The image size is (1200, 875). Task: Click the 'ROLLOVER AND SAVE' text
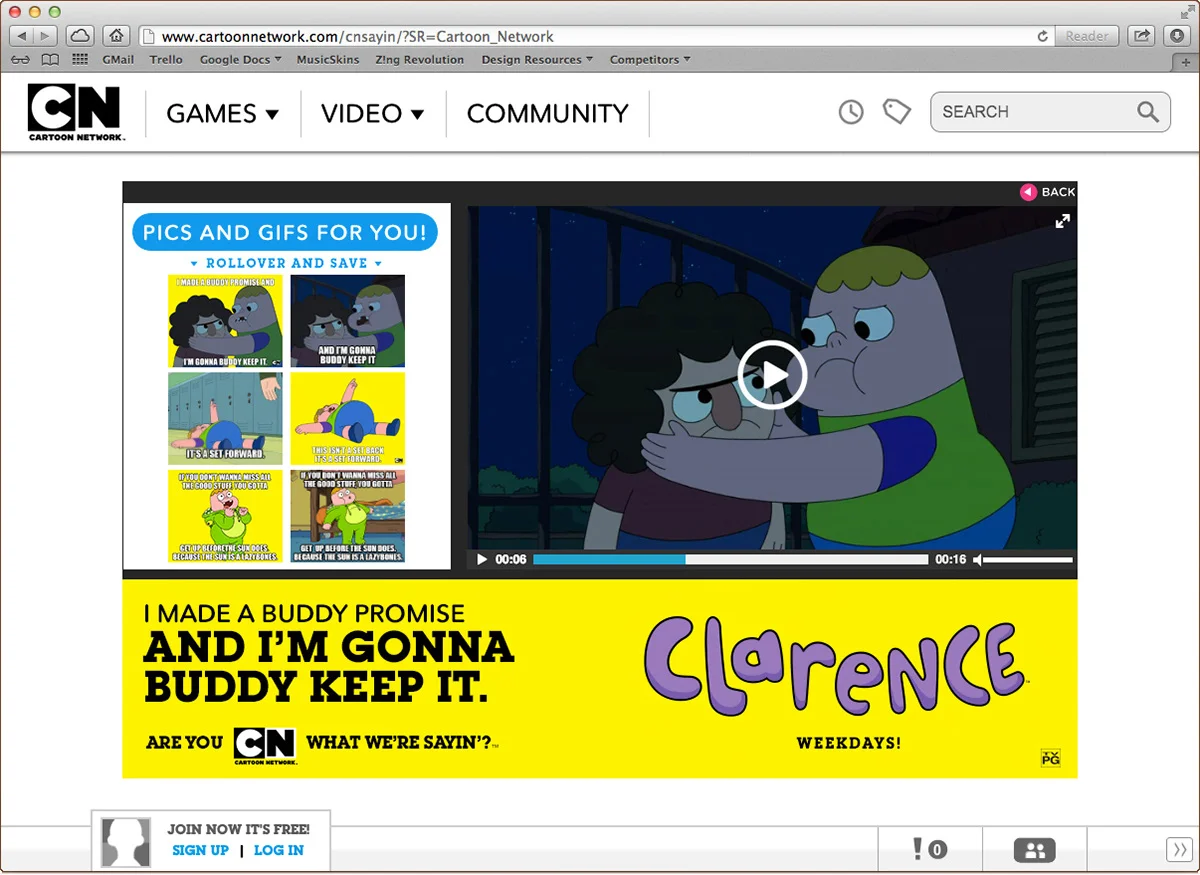pos(287,263)
